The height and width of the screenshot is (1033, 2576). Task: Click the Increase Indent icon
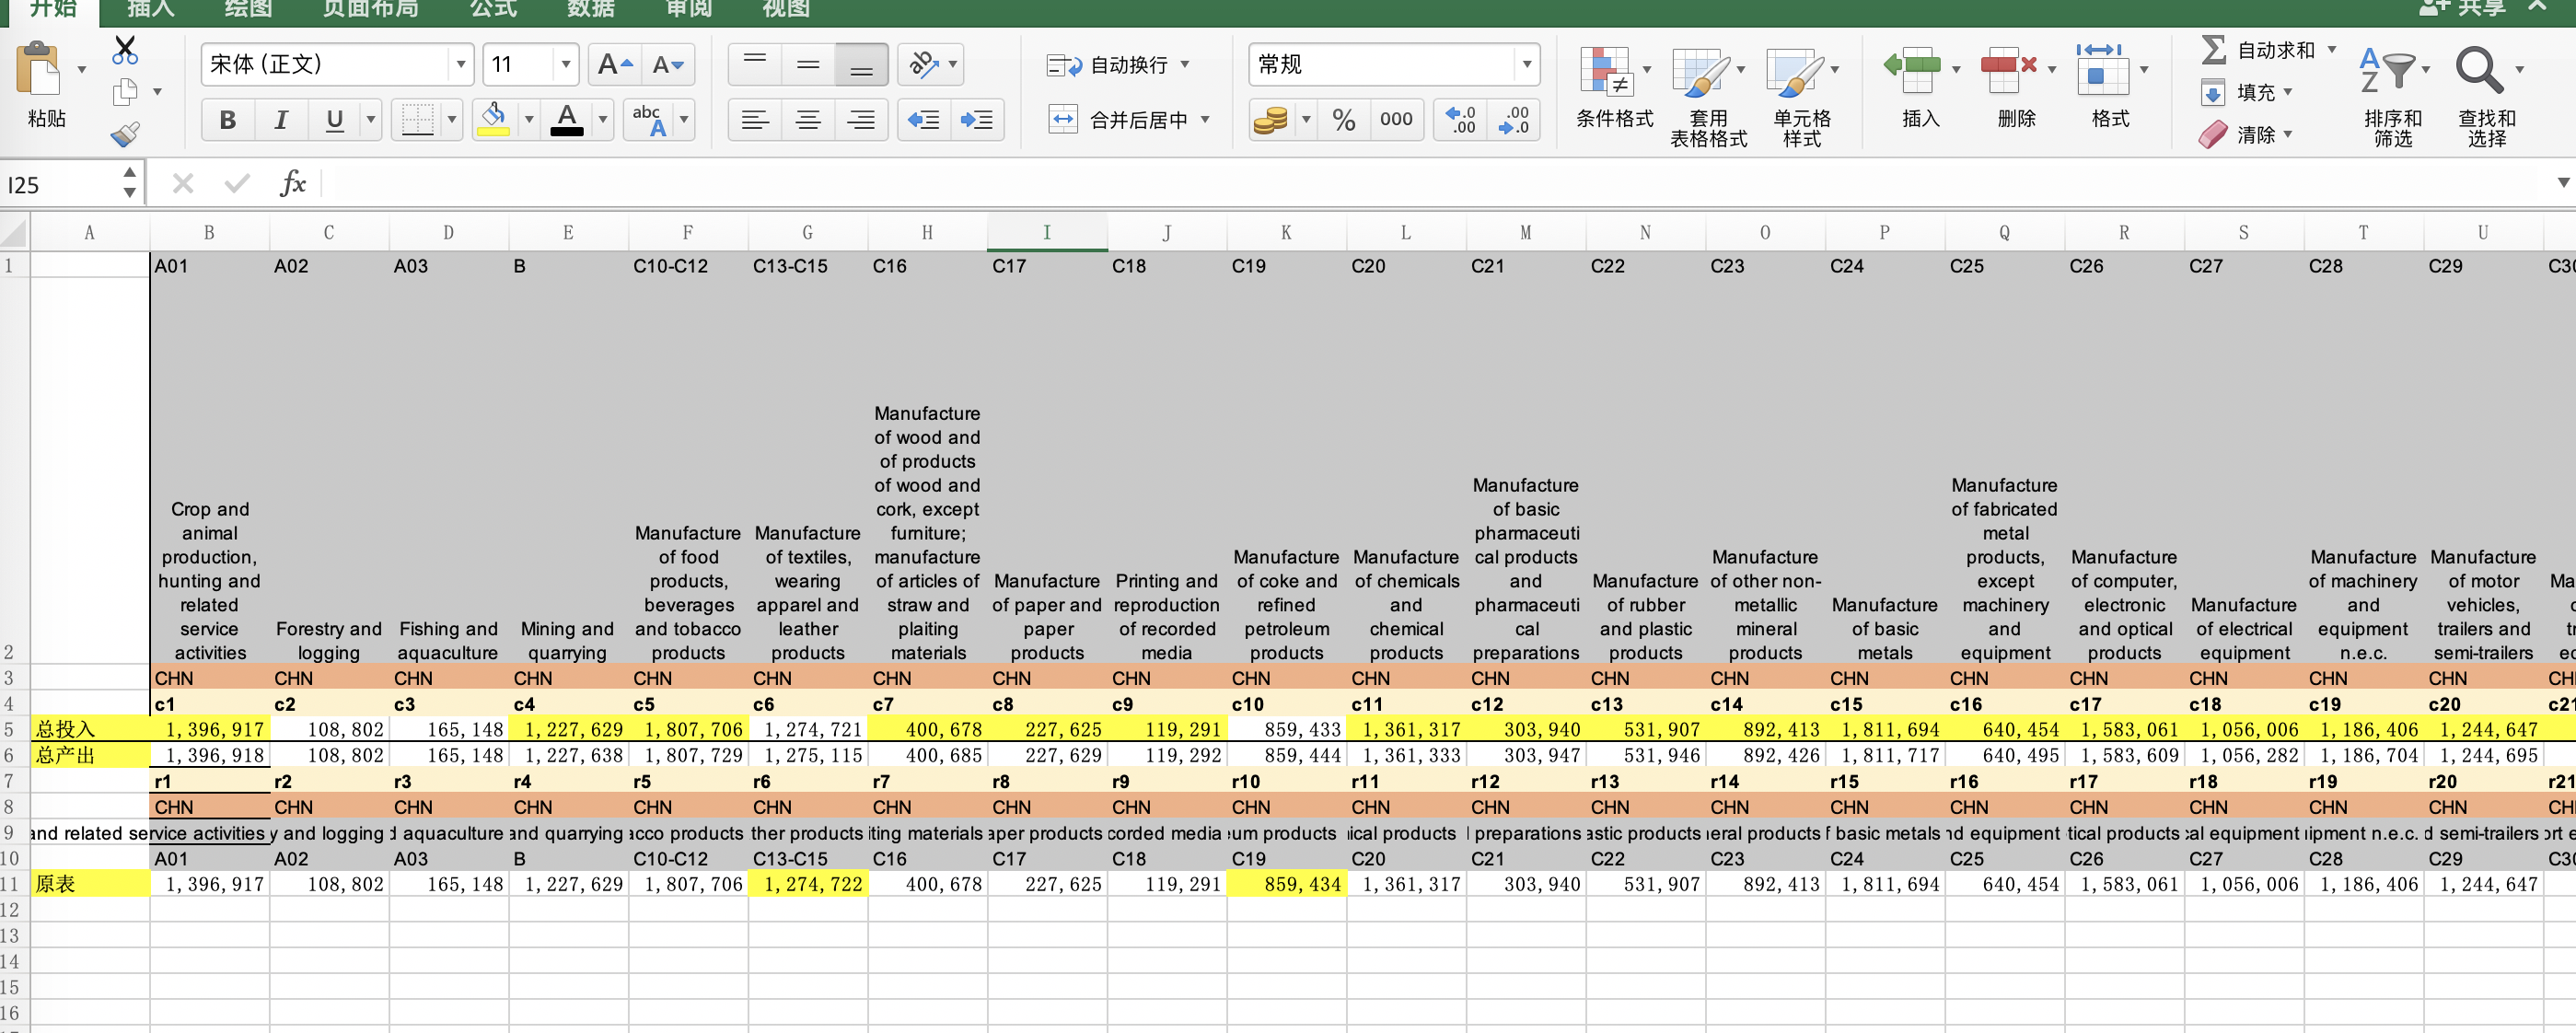pyautogui.click(x=976, y=120)
